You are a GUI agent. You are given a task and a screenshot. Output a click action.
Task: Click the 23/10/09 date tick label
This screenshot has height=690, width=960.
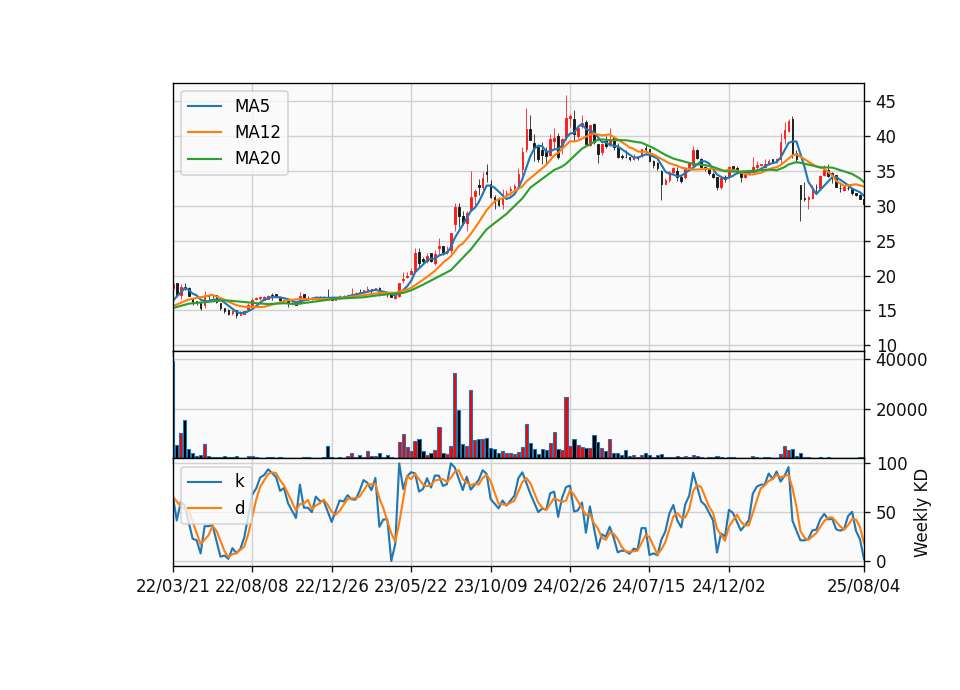(490, 586)
